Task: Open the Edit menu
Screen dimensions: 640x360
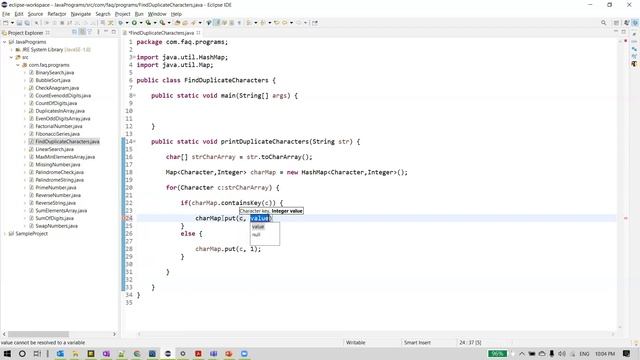Action: [19, 14]
